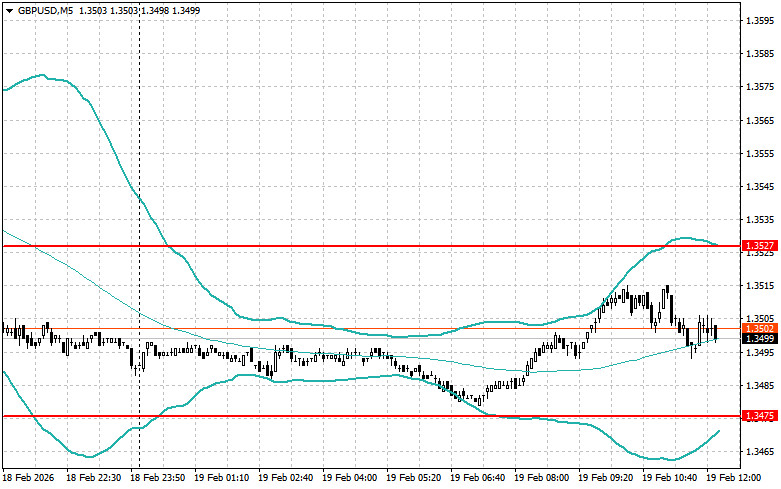Click the 19 Feb 02:40 time label
781x489 pixels.
coord(285,478)
